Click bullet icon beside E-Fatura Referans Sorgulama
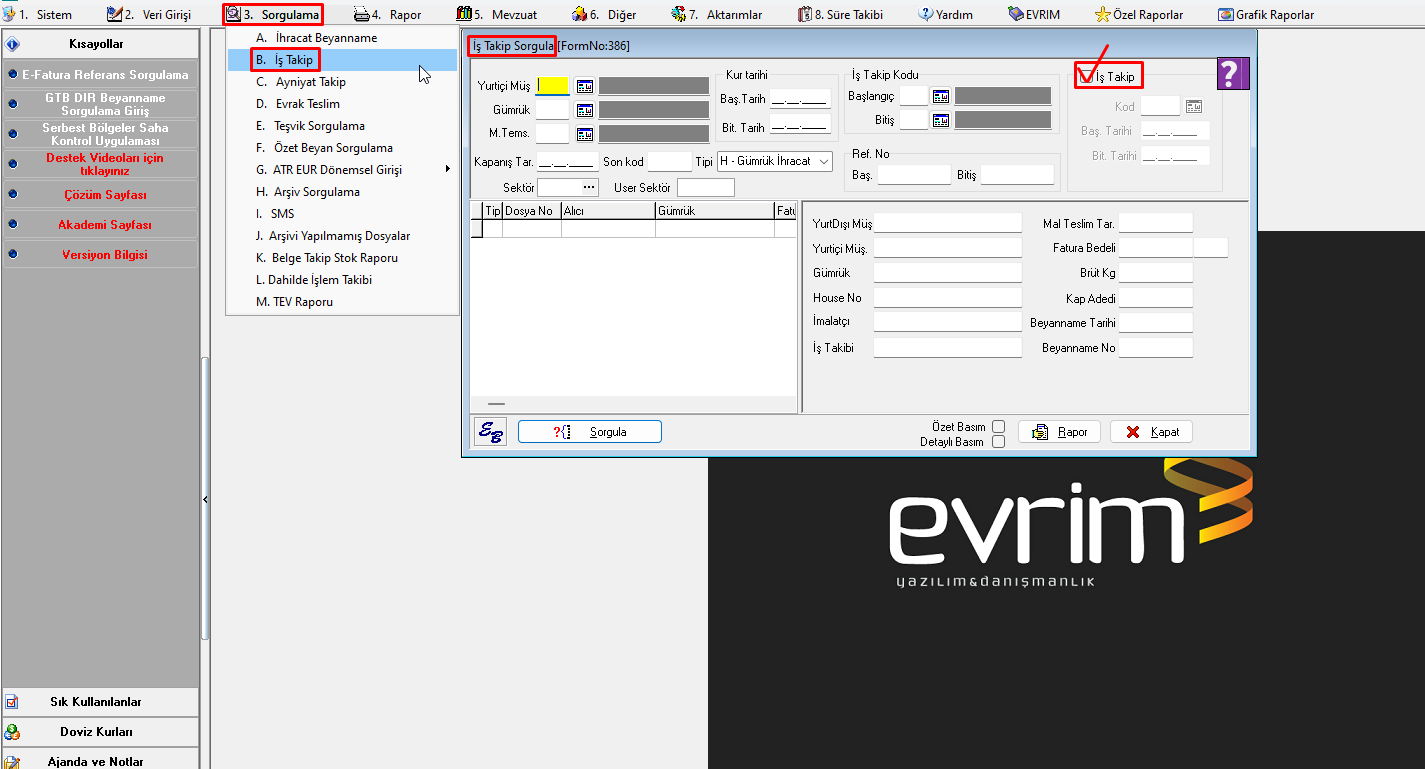 click(x=12, y=75)
